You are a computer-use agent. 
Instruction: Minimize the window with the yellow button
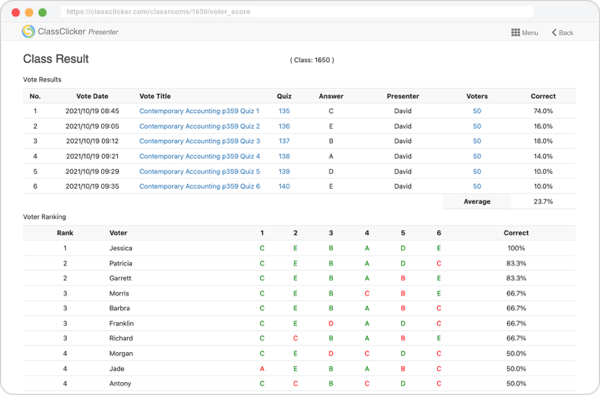[29, 12]
